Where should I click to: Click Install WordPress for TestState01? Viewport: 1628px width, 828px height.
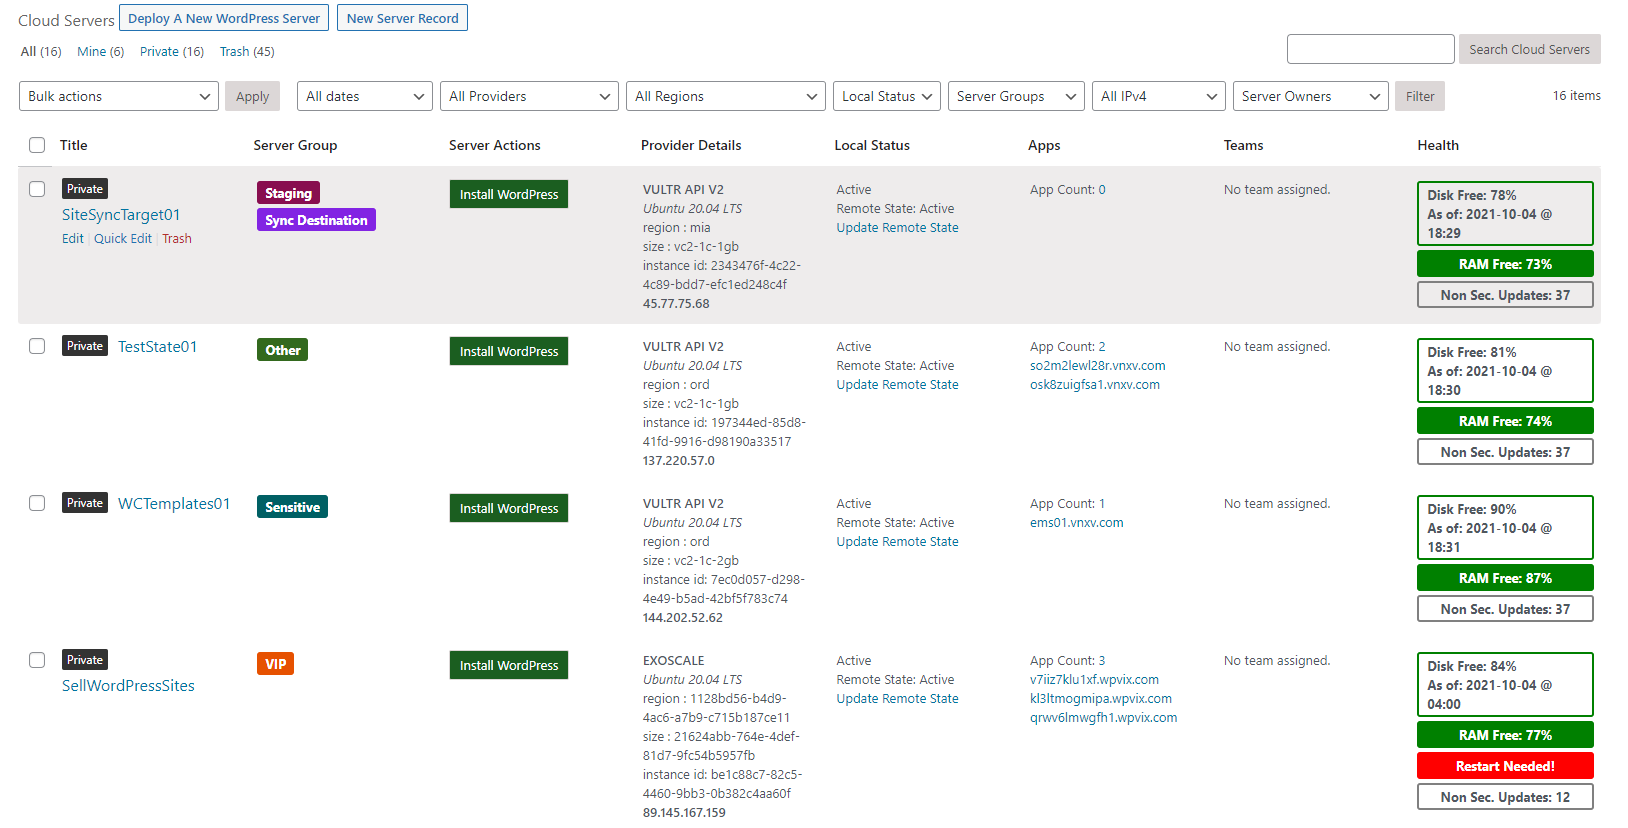(508, 351)
